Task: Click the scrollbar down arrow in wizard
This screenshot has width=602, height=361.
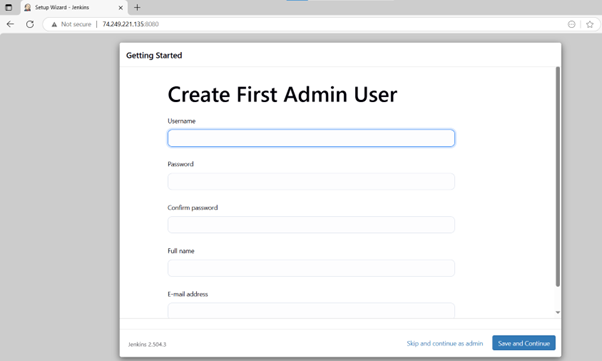Action: [x=558, y=312]
